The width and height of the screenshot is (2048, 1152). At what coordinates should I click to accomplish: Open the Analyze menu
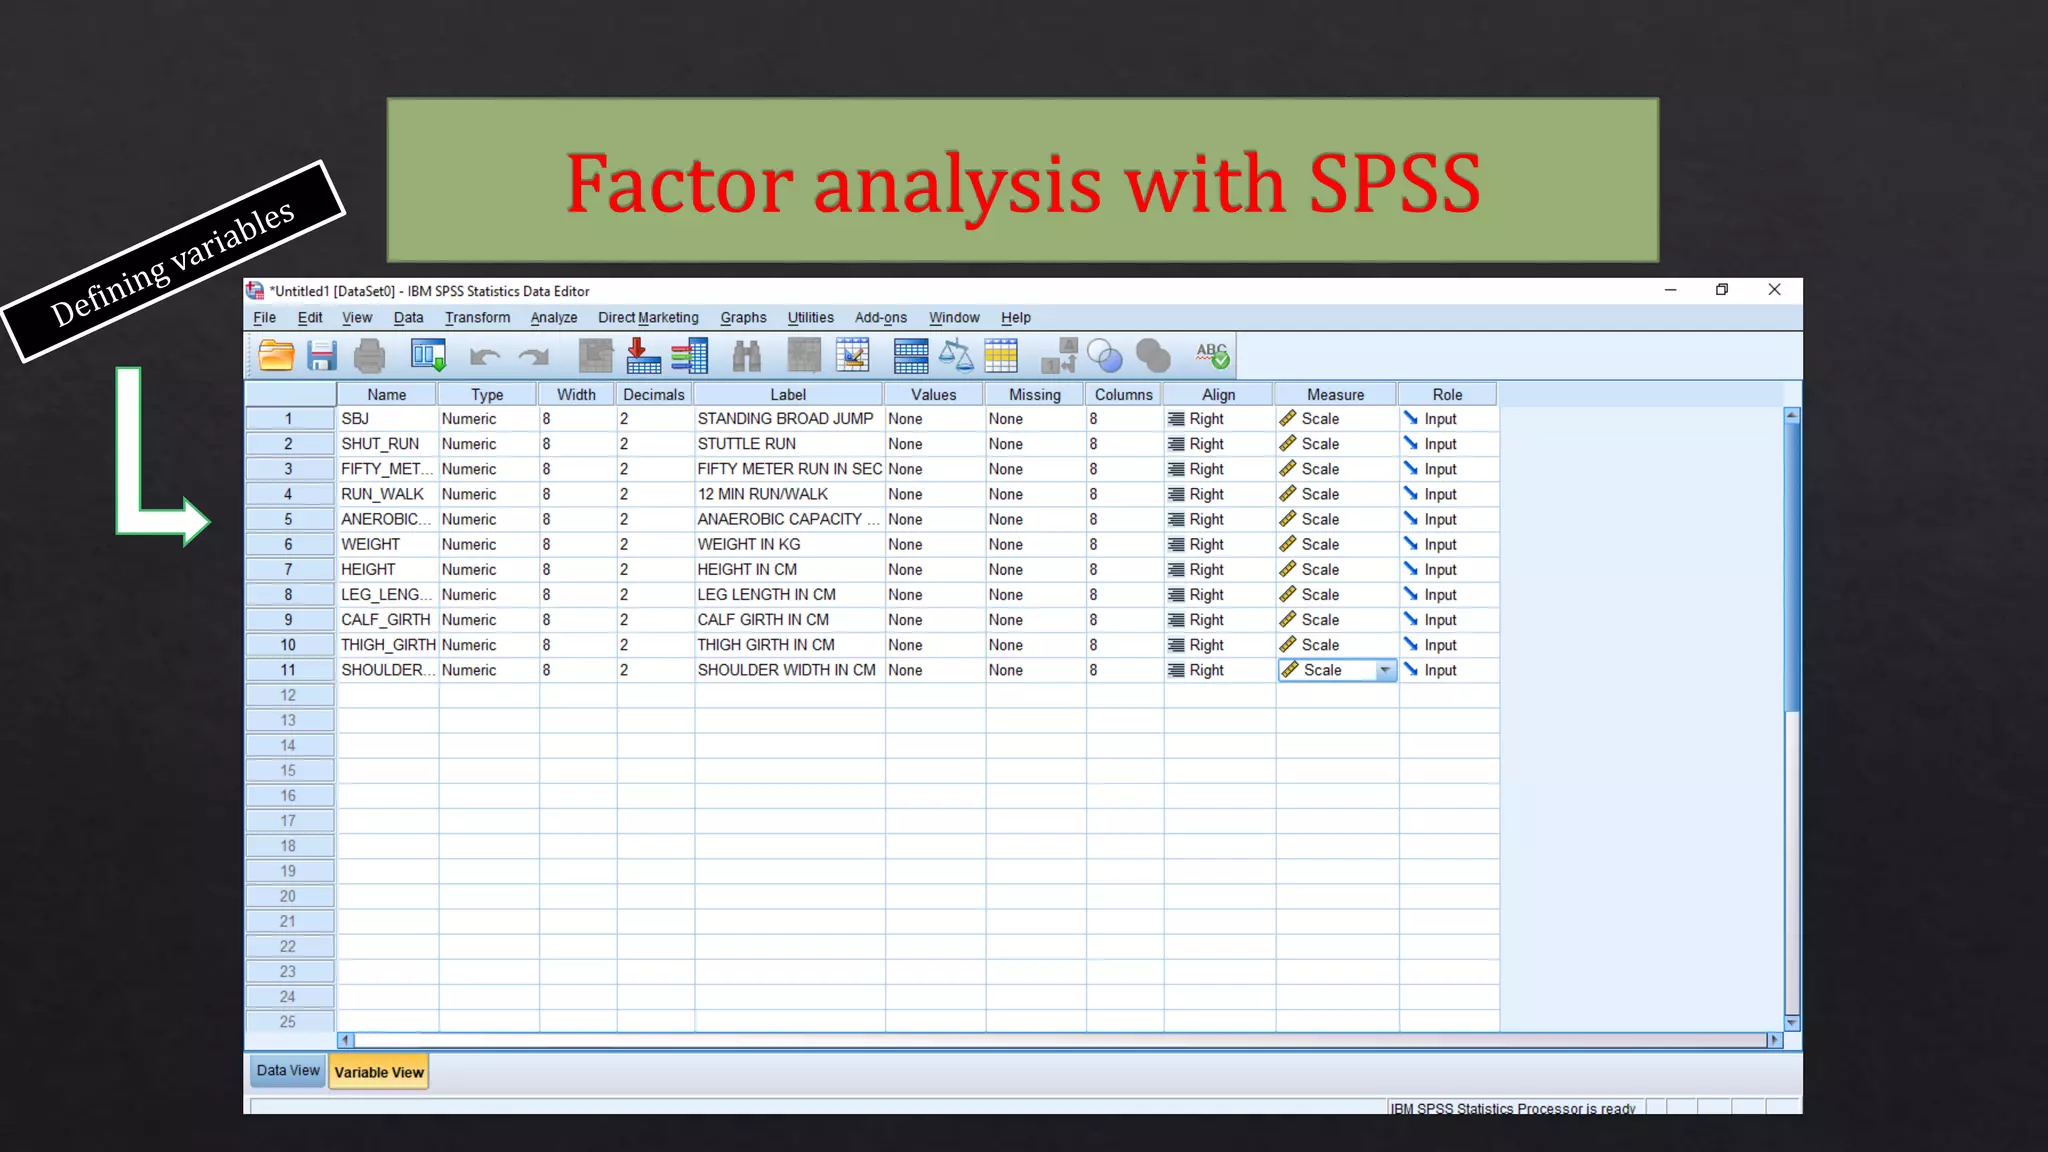point(553,318)
